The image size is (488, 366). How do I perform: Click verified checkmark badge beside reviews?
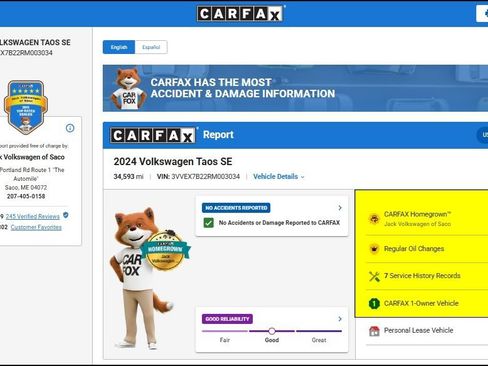66,215
